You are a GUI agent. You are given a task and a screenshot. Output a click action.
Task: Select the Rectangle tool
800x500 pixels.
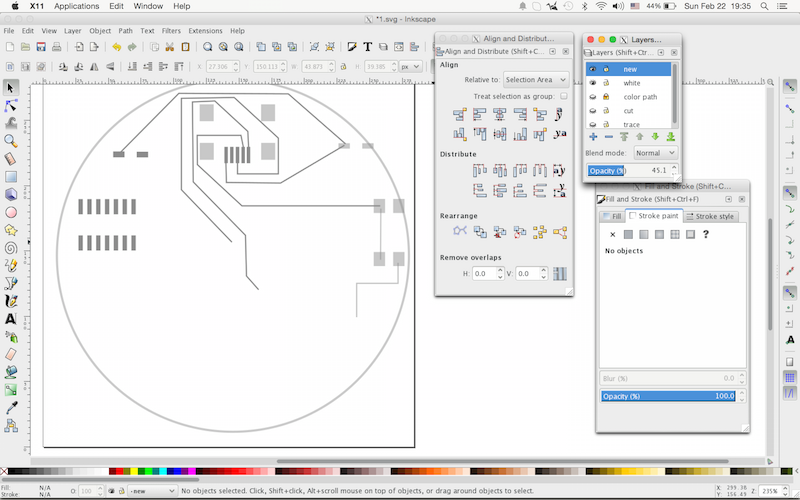pos(10,177)
